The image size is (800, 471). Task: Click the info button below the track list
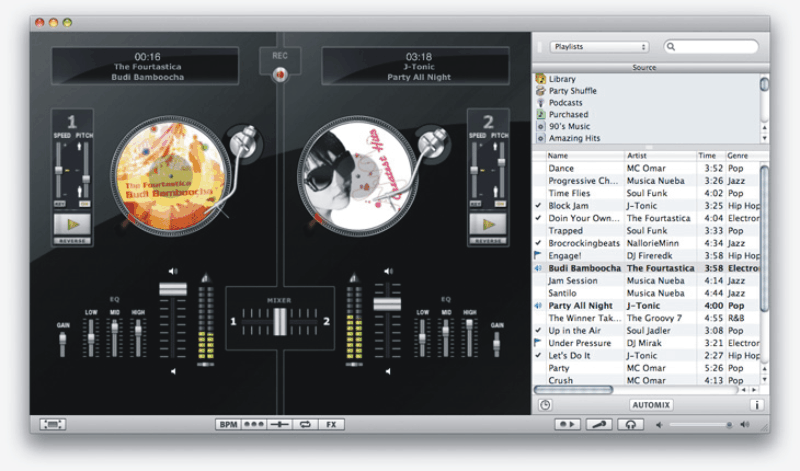coord(756,405)
